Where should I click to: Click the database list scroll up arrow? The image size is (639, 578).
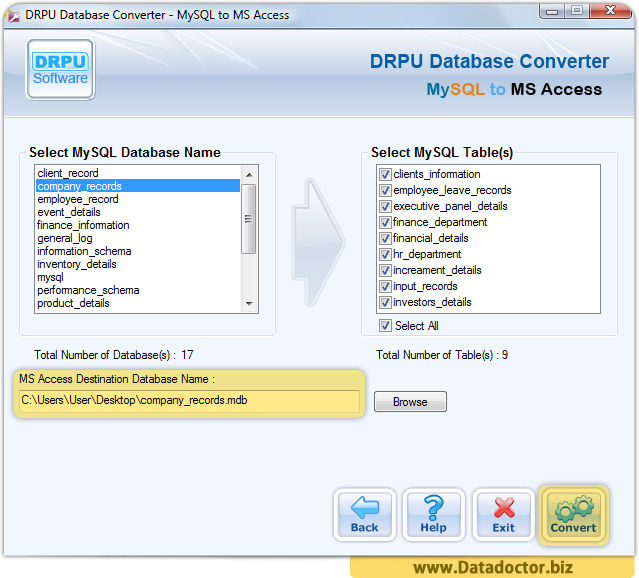[249, 174]
